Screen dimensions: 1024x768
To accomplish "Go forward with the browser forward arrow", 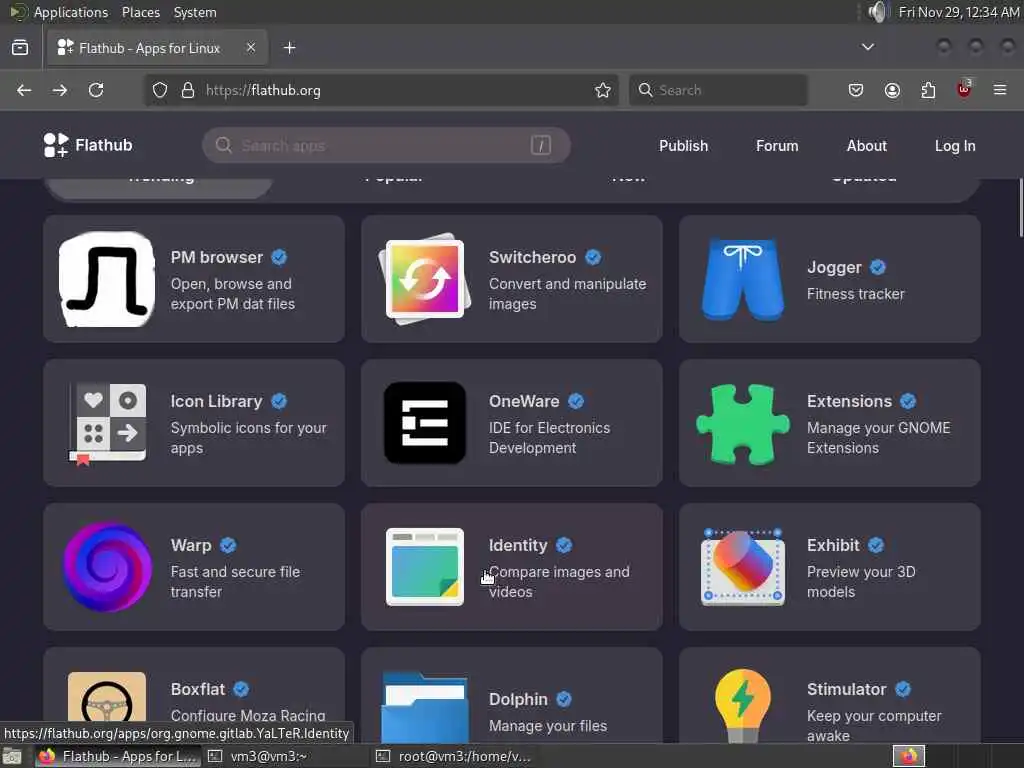I will point(60,90).
